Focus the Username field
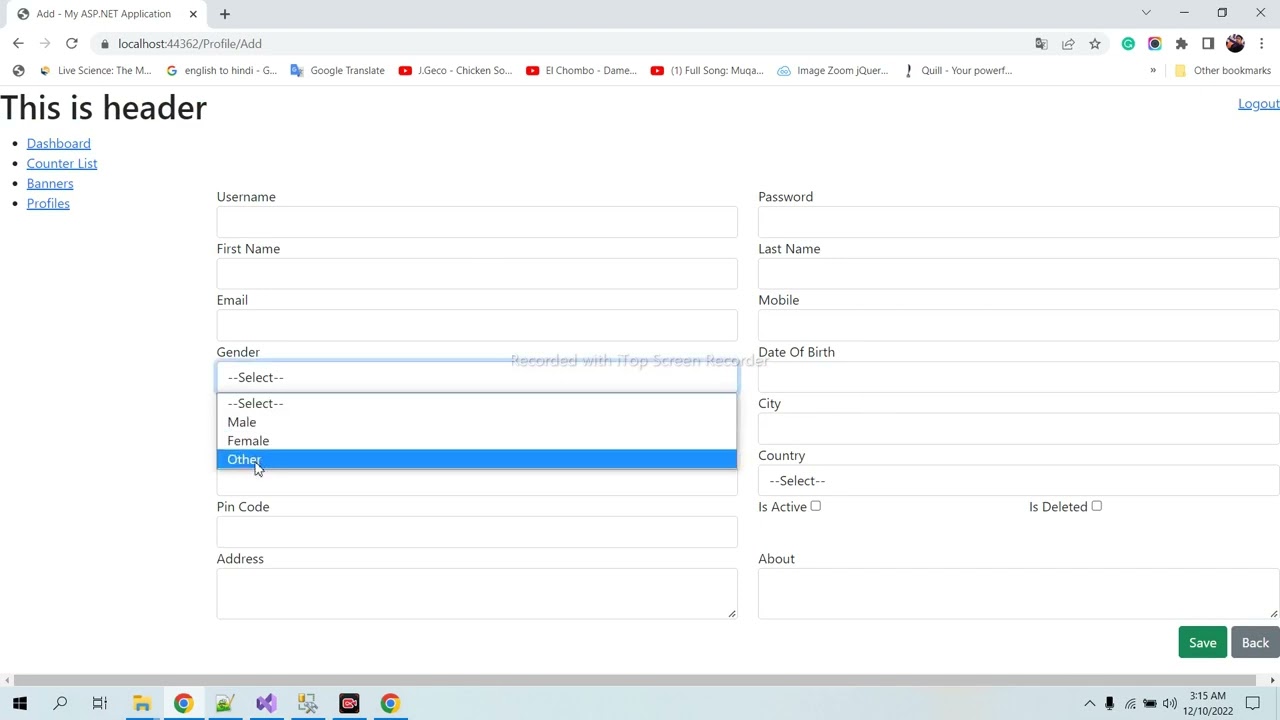The image size is (1280, 720). [x=477, y=222]
